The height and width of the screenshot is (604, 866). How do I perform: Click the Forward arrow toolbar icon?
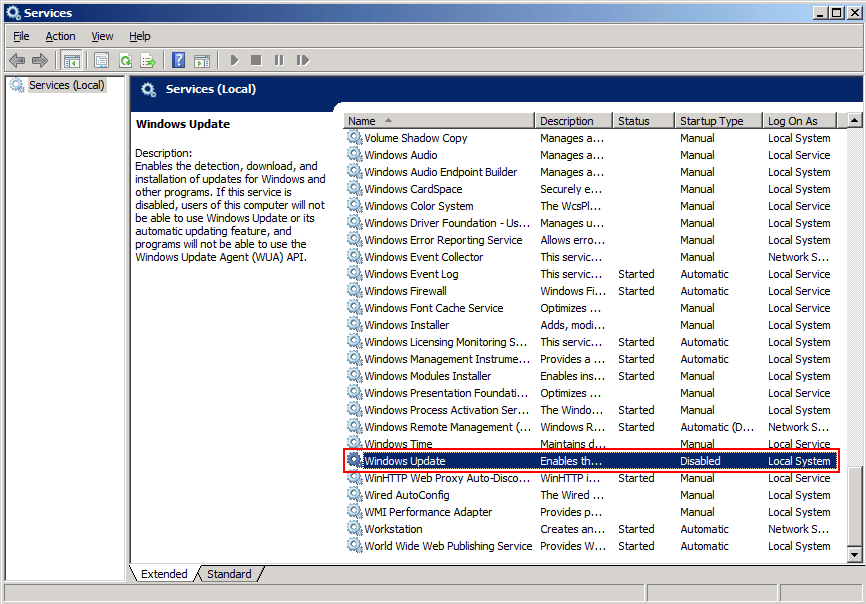pyautogui.click(x=40, y=60)
